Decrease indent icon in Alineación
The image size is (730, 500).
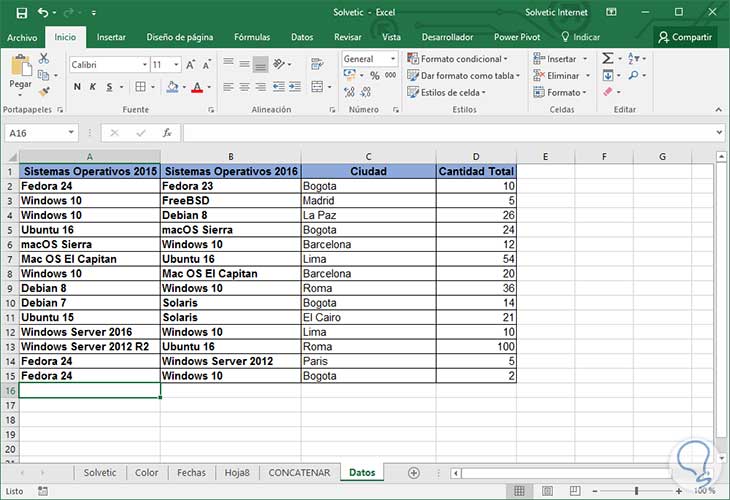[x=279, y=87]
